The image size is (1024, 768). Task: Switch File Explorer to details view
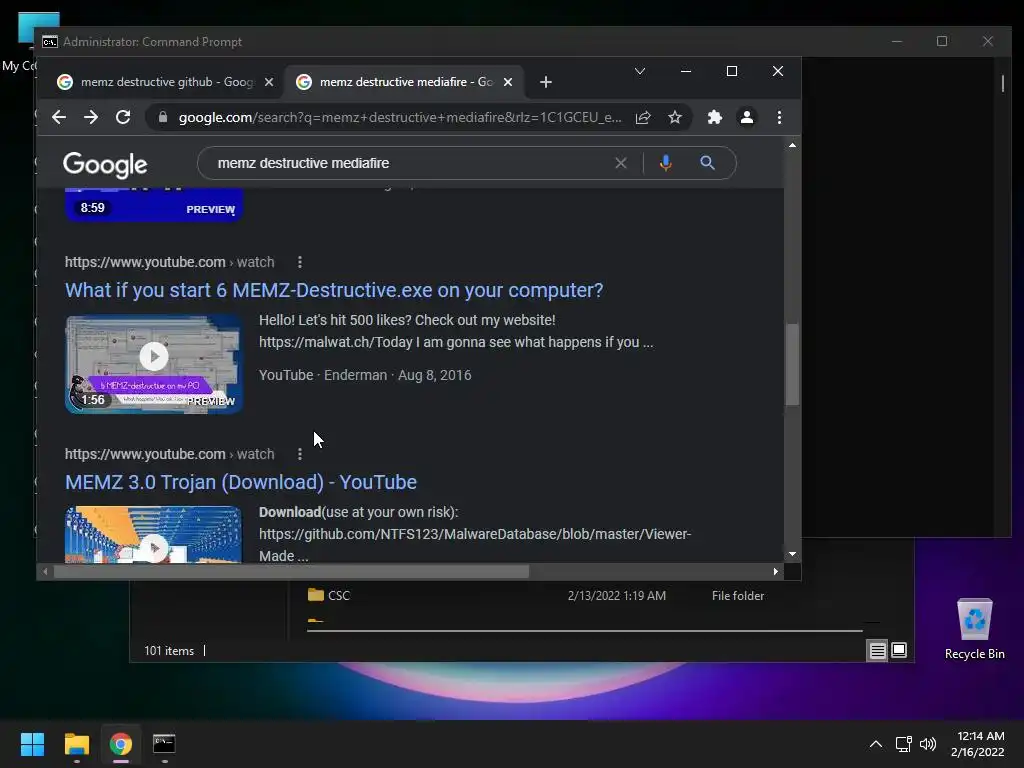click(x=877, y=650)
